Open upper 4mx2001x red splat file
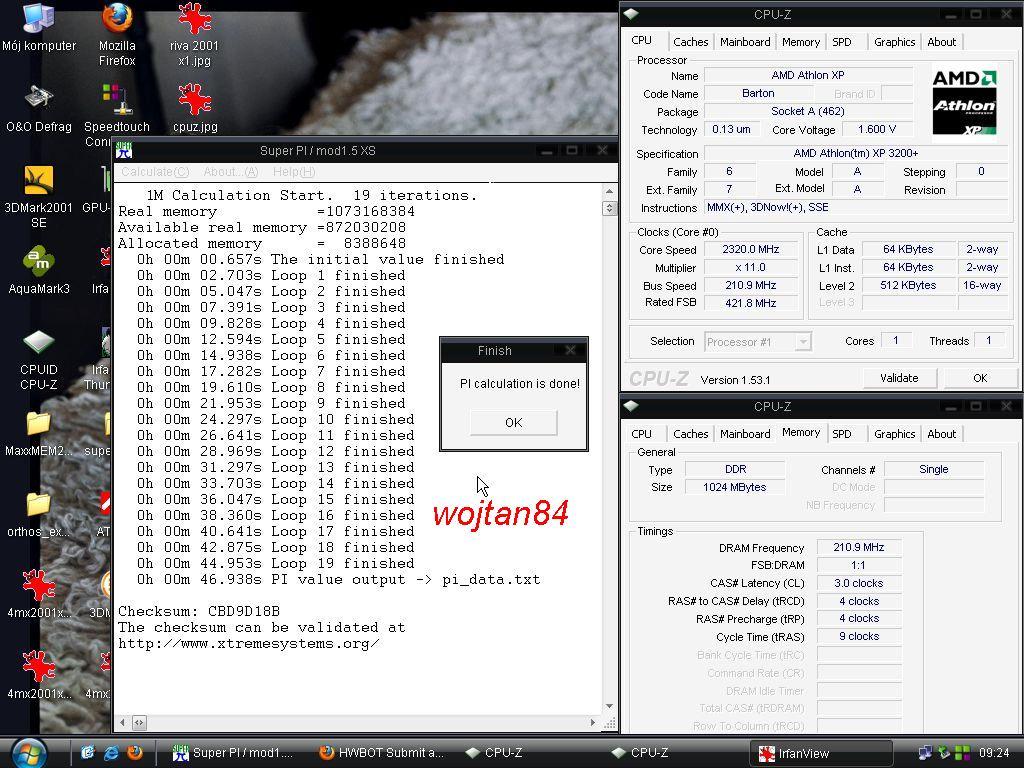 pos(39,594)
